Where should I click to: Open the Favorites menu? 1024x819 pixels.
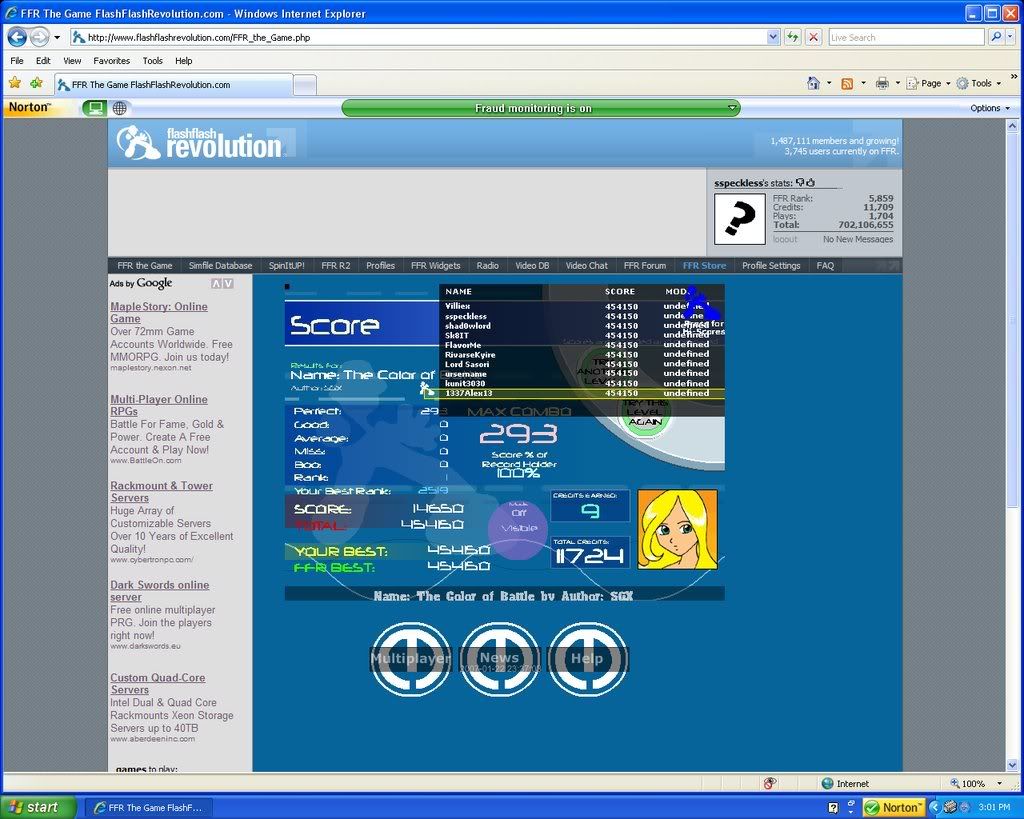[x=111, y=61]
